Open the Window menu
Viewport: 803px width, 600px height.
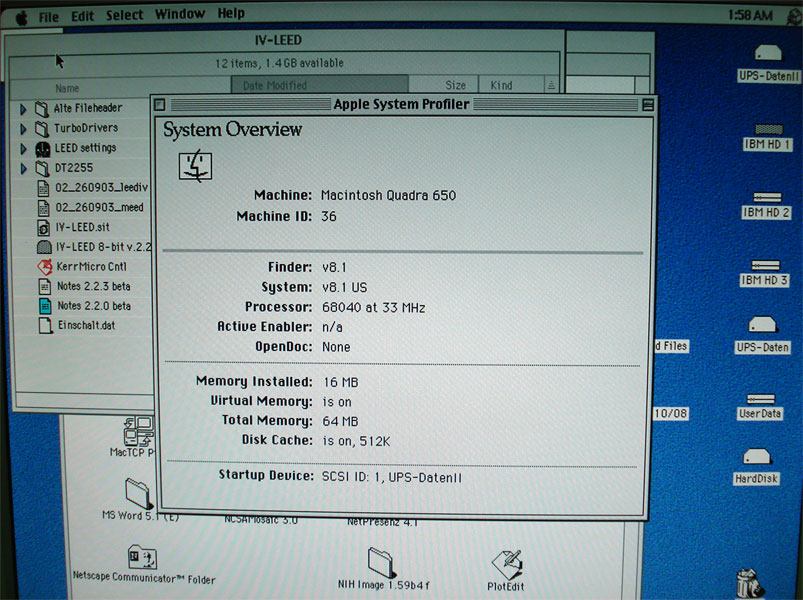180,14
